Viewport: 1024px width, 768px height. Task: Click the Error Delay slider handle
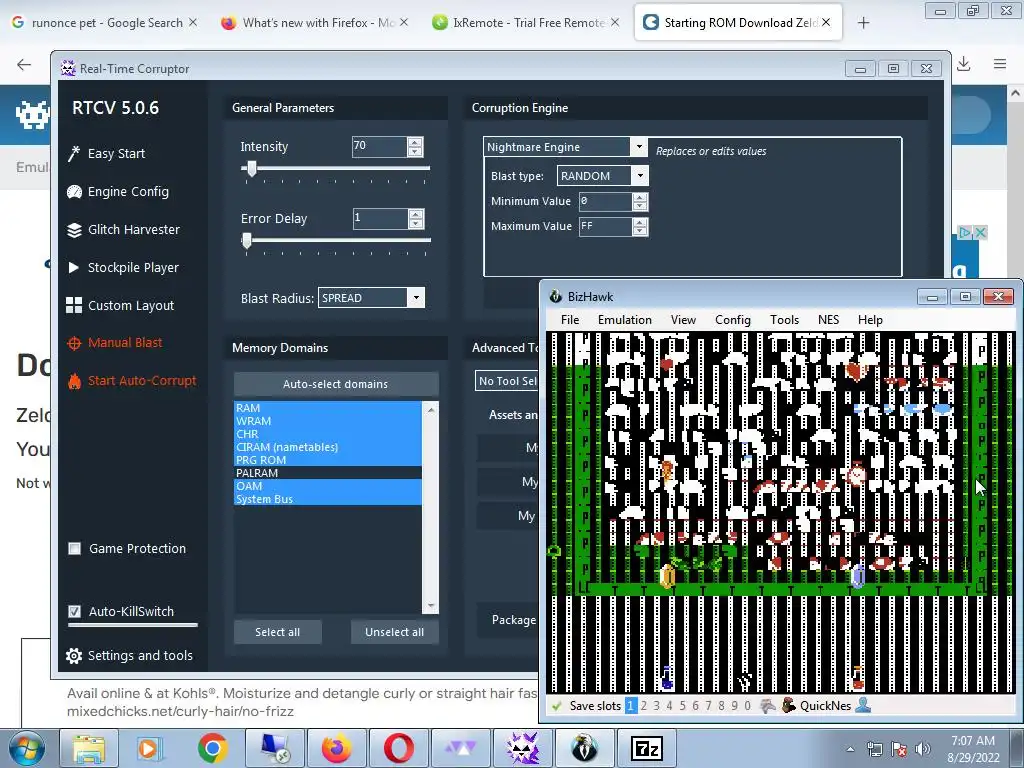coord(246,240)
